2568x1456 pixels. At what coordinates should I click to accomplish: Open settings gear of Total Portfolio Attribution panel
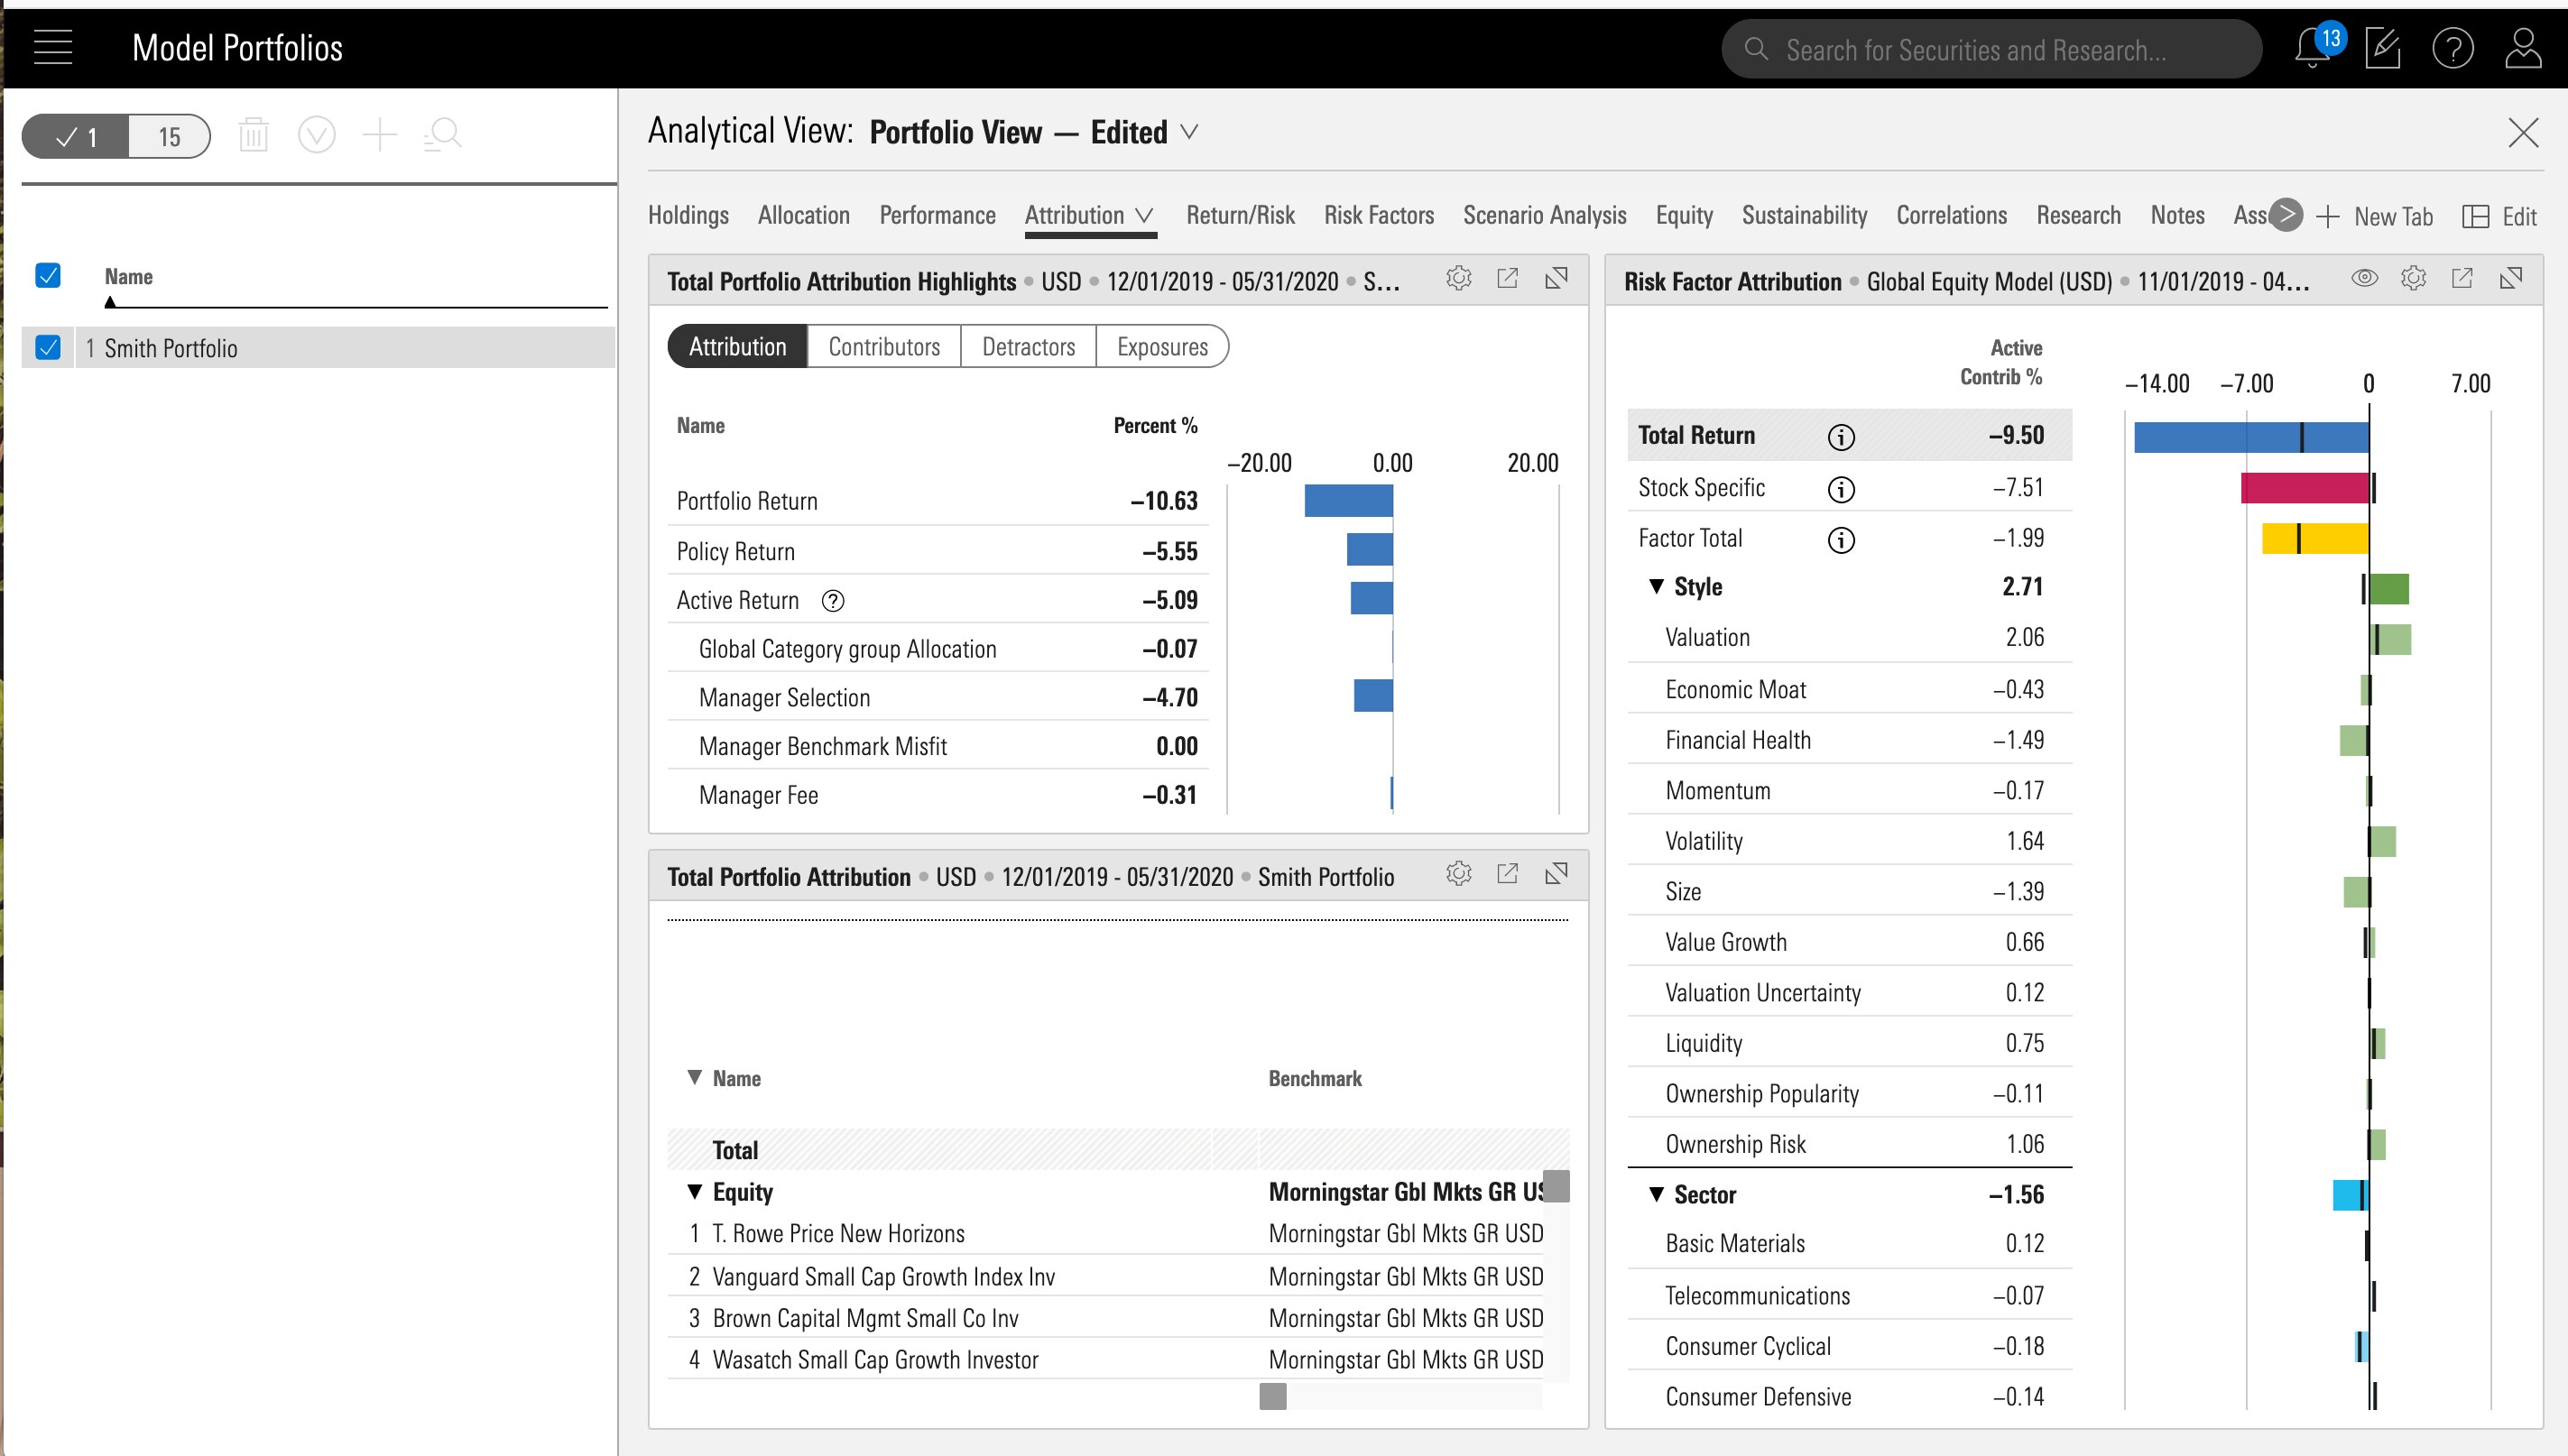click(1458, 874)
